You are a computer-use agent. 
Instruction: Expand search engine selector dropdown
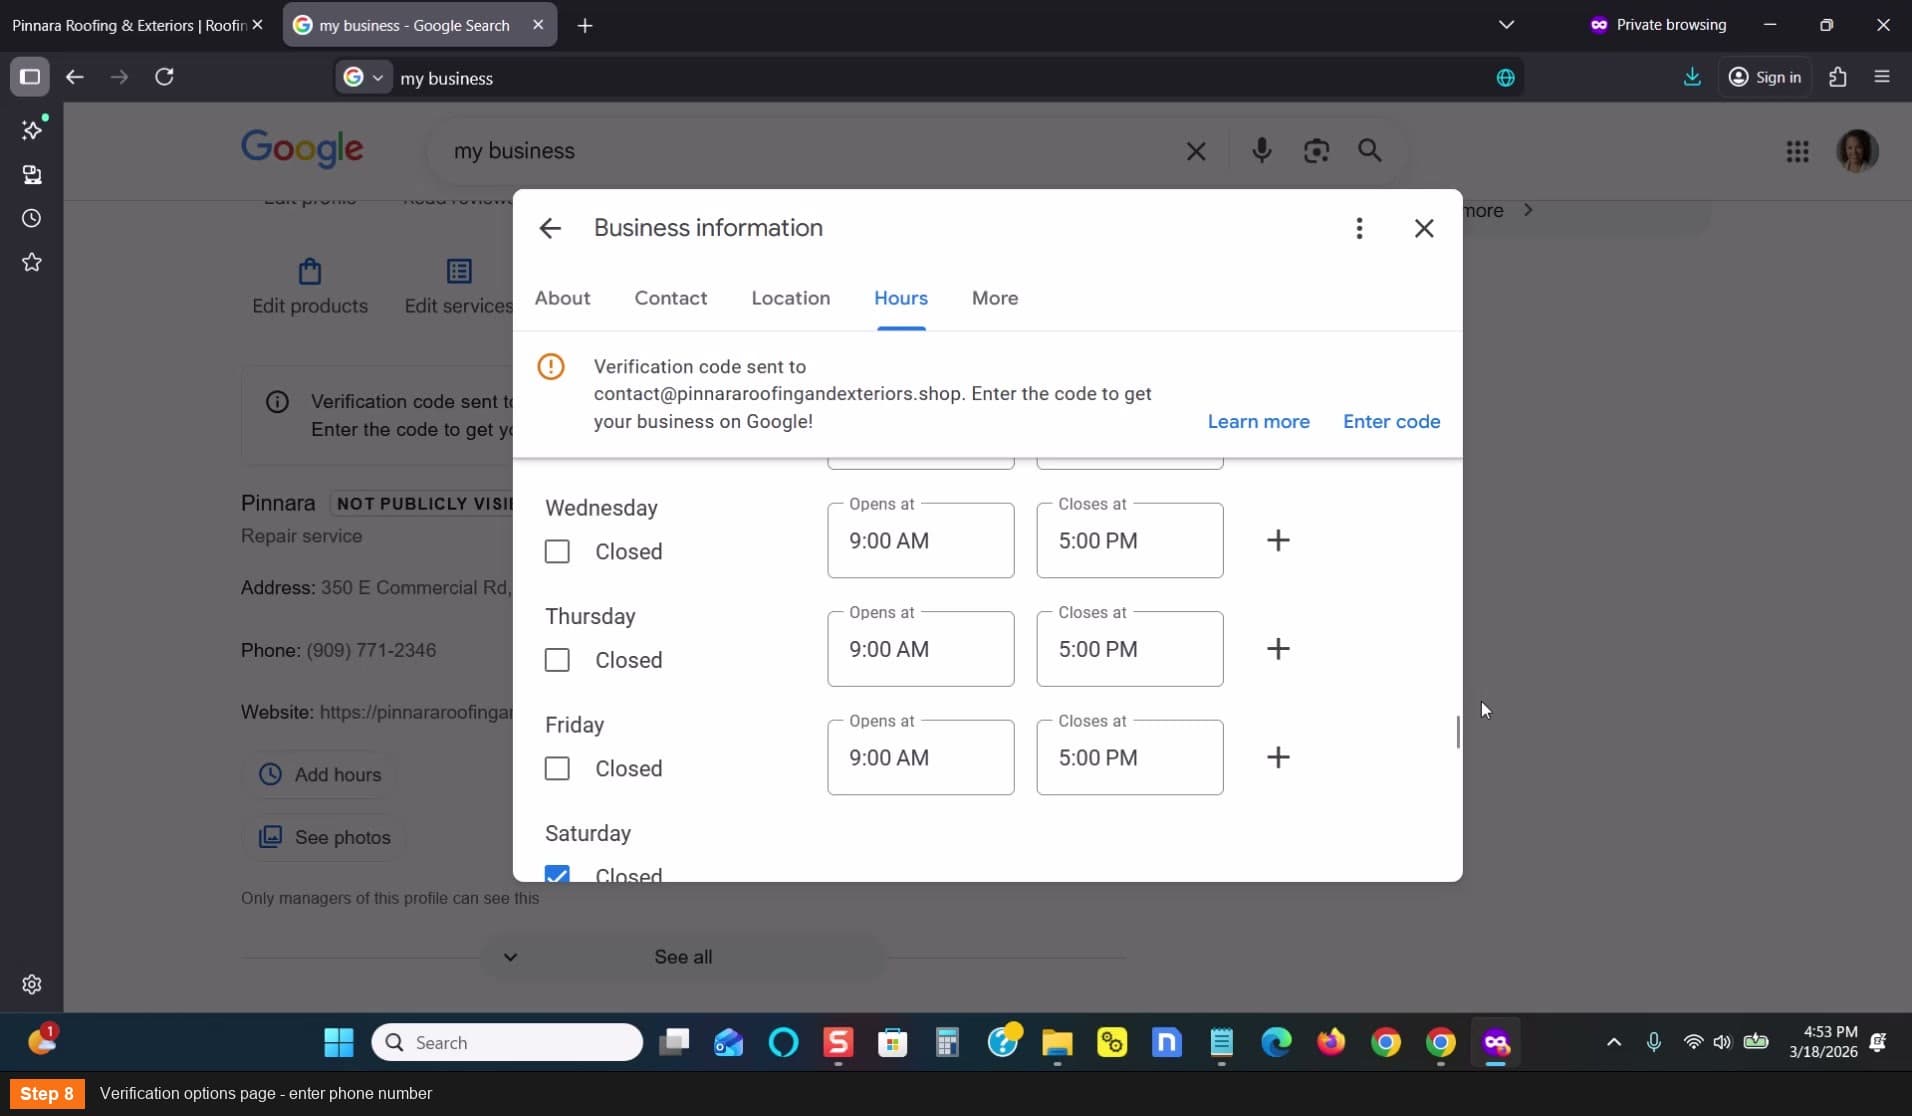click(x=364, y=78)
